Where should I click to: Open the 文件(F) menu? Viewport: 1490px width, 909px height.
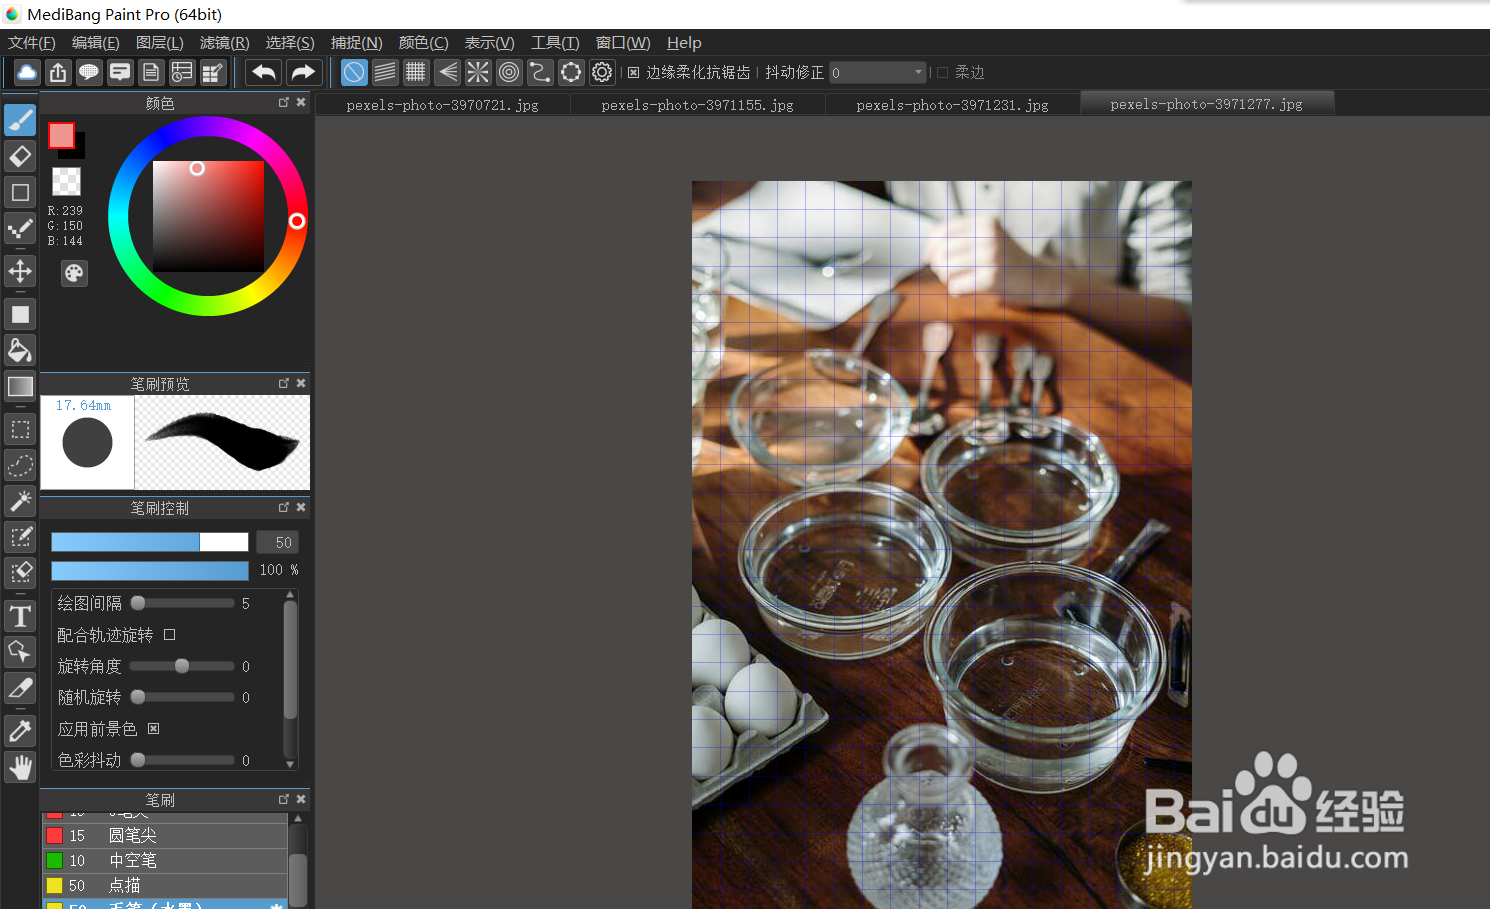click(x=32, y=43)
